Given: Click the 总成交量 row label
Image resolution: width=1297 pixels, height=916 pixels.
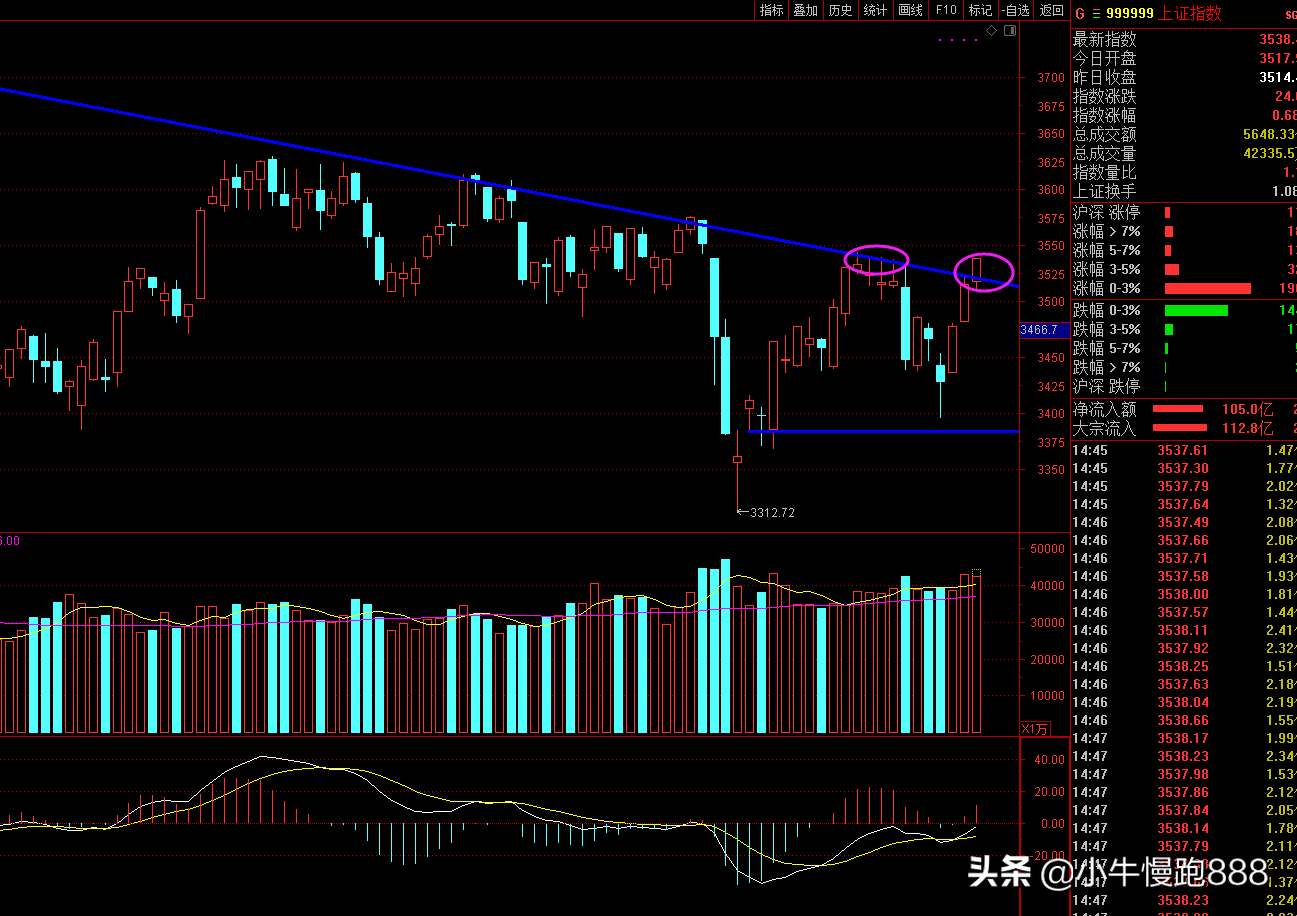Looking at the screenshot, I should pos(1105,154).
